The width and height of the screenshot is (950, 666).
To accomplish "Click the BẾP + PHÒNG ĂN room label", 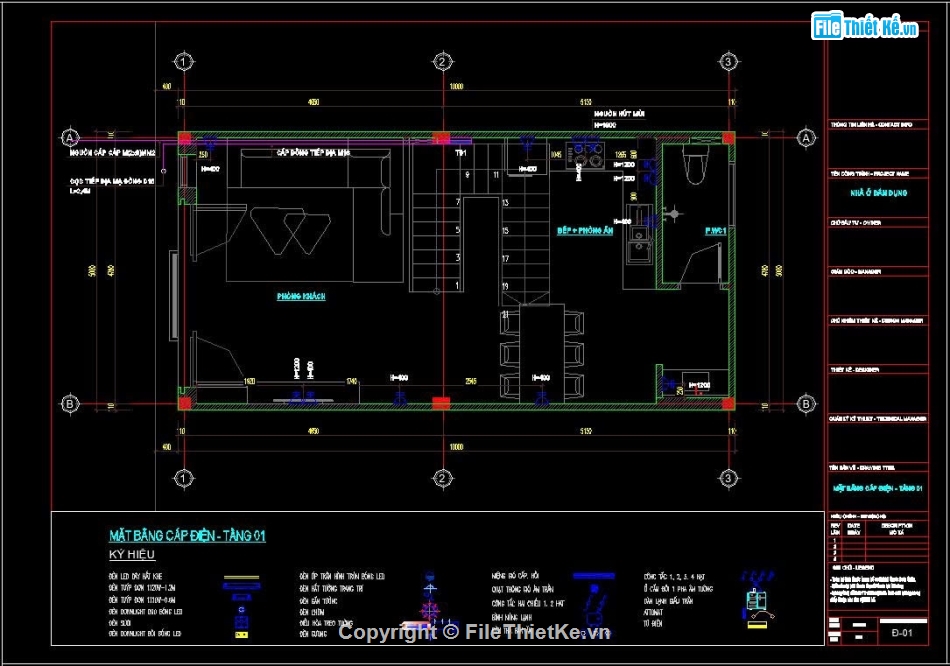I will pos(585,231).
